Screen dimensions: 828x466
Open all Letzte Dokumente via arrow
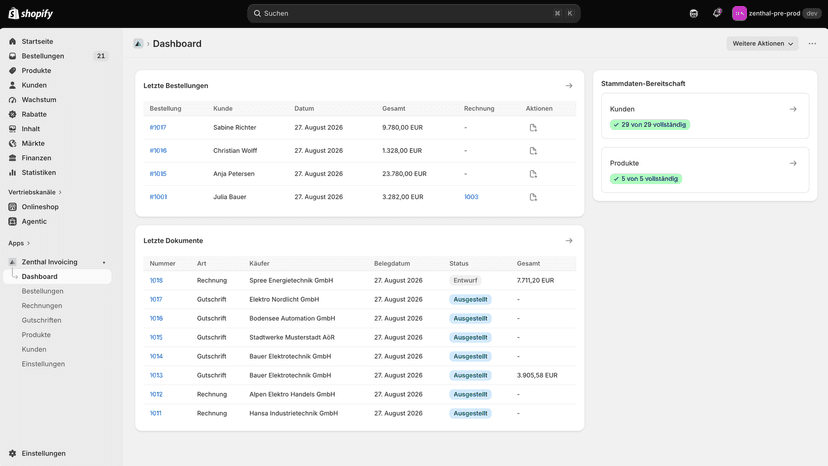click(569, 240)
